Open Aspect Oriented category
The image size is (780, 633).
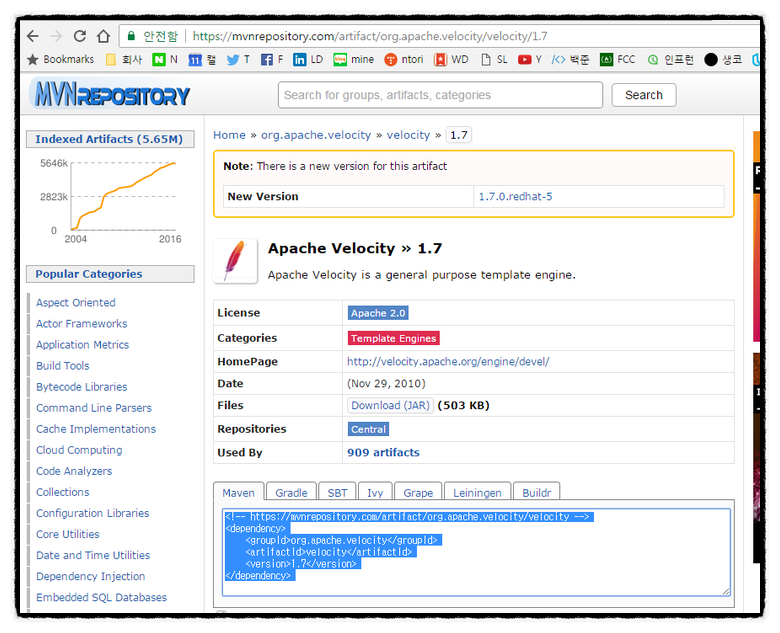(x=76, y=303)
